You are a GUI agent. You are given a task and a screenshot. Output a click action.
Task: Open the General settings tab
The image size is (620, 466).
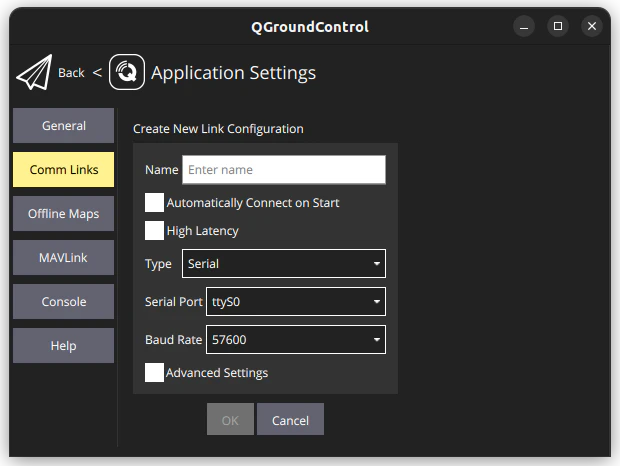tap(64, 126)
